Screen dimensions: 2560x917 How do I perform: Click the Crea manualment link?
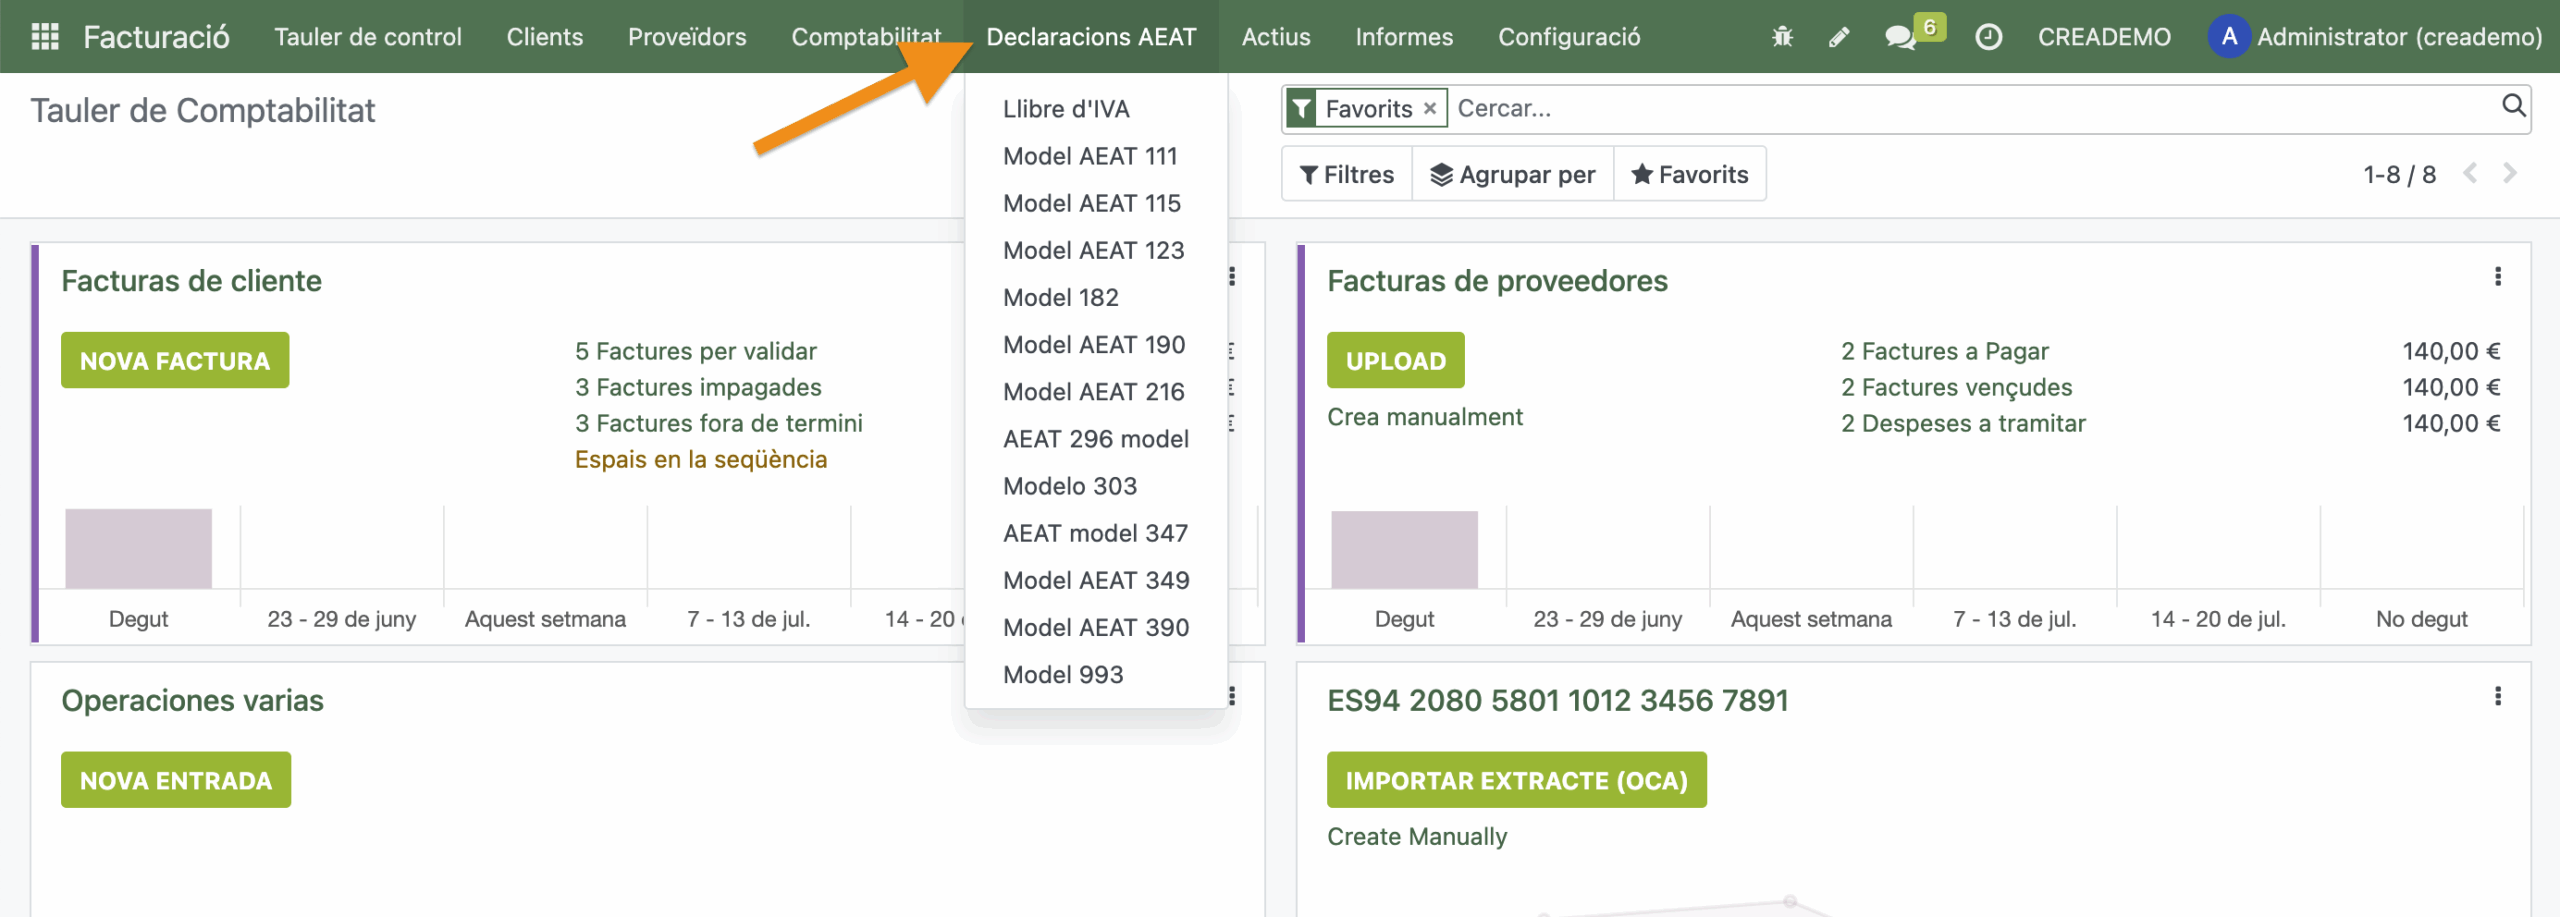tap(1424, 417)
